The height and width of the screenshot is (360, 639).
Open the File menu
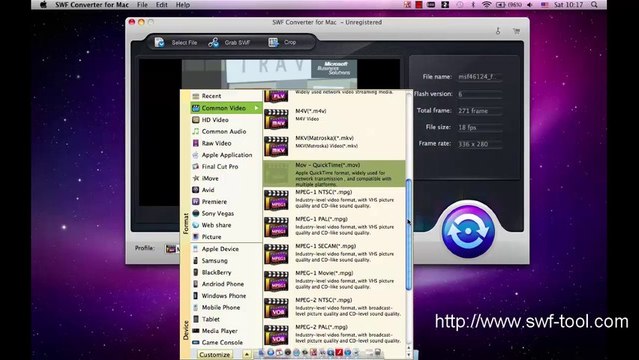click(142, 5)
